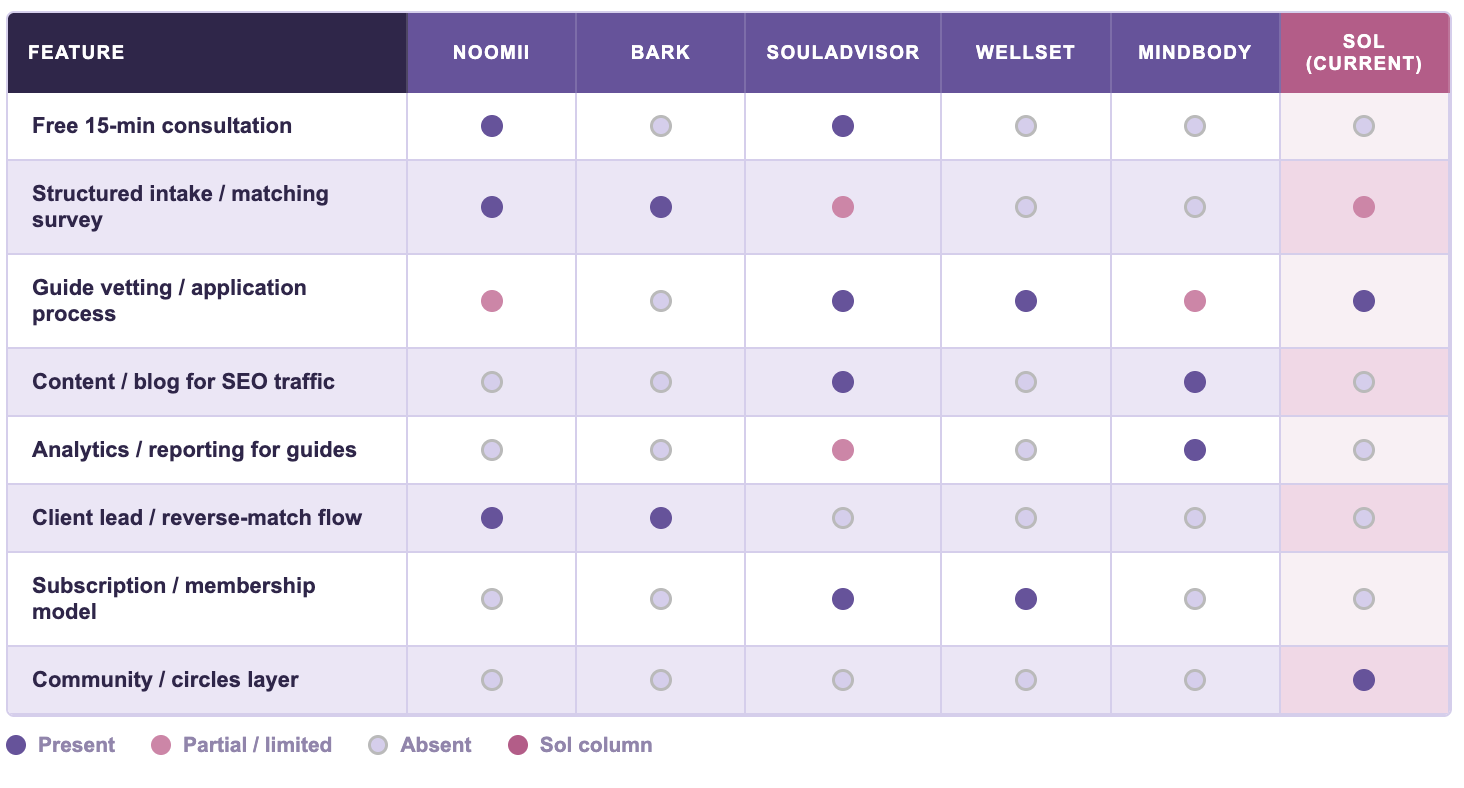Click the 'Free 15-min consultation' row label
Screen dimensions: 1464x788
(162, 126)
